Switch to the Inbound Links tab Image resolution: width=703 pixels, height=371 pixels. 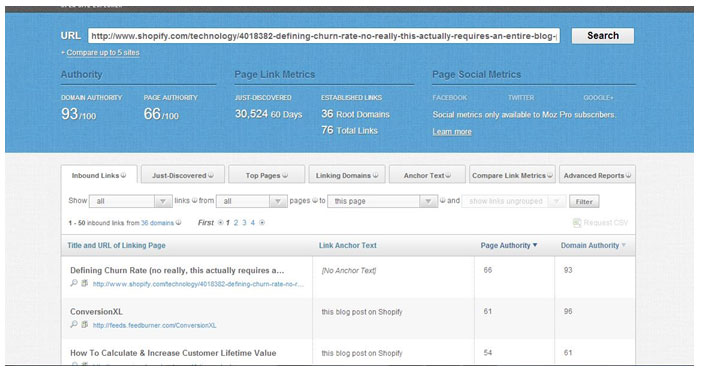pyautogui.click(x=99, y=175)
